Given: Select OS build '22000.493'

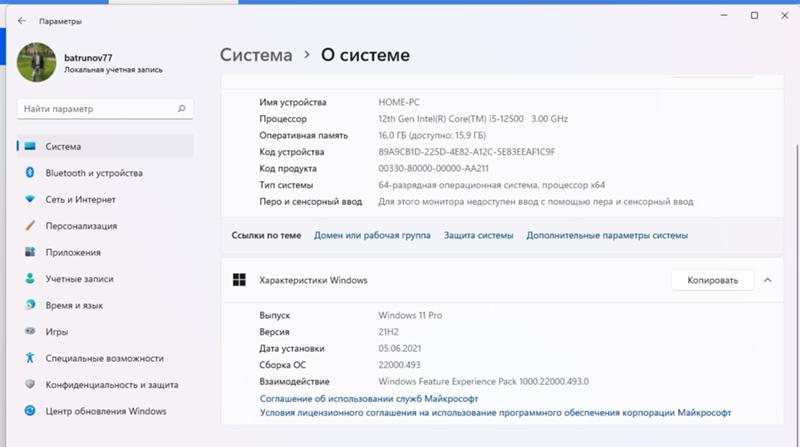Looking at the screenshot, I should pos(399,365).
